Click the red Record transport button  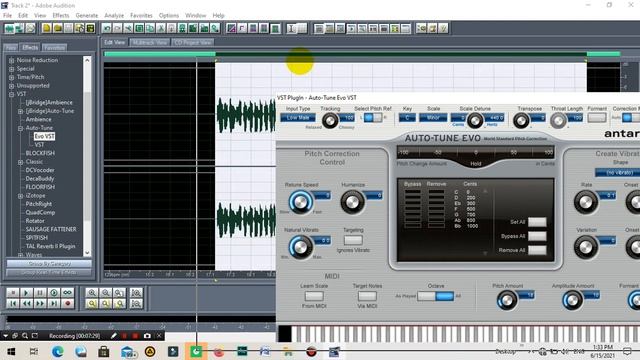pyautogui.click(x=68, y=303)
